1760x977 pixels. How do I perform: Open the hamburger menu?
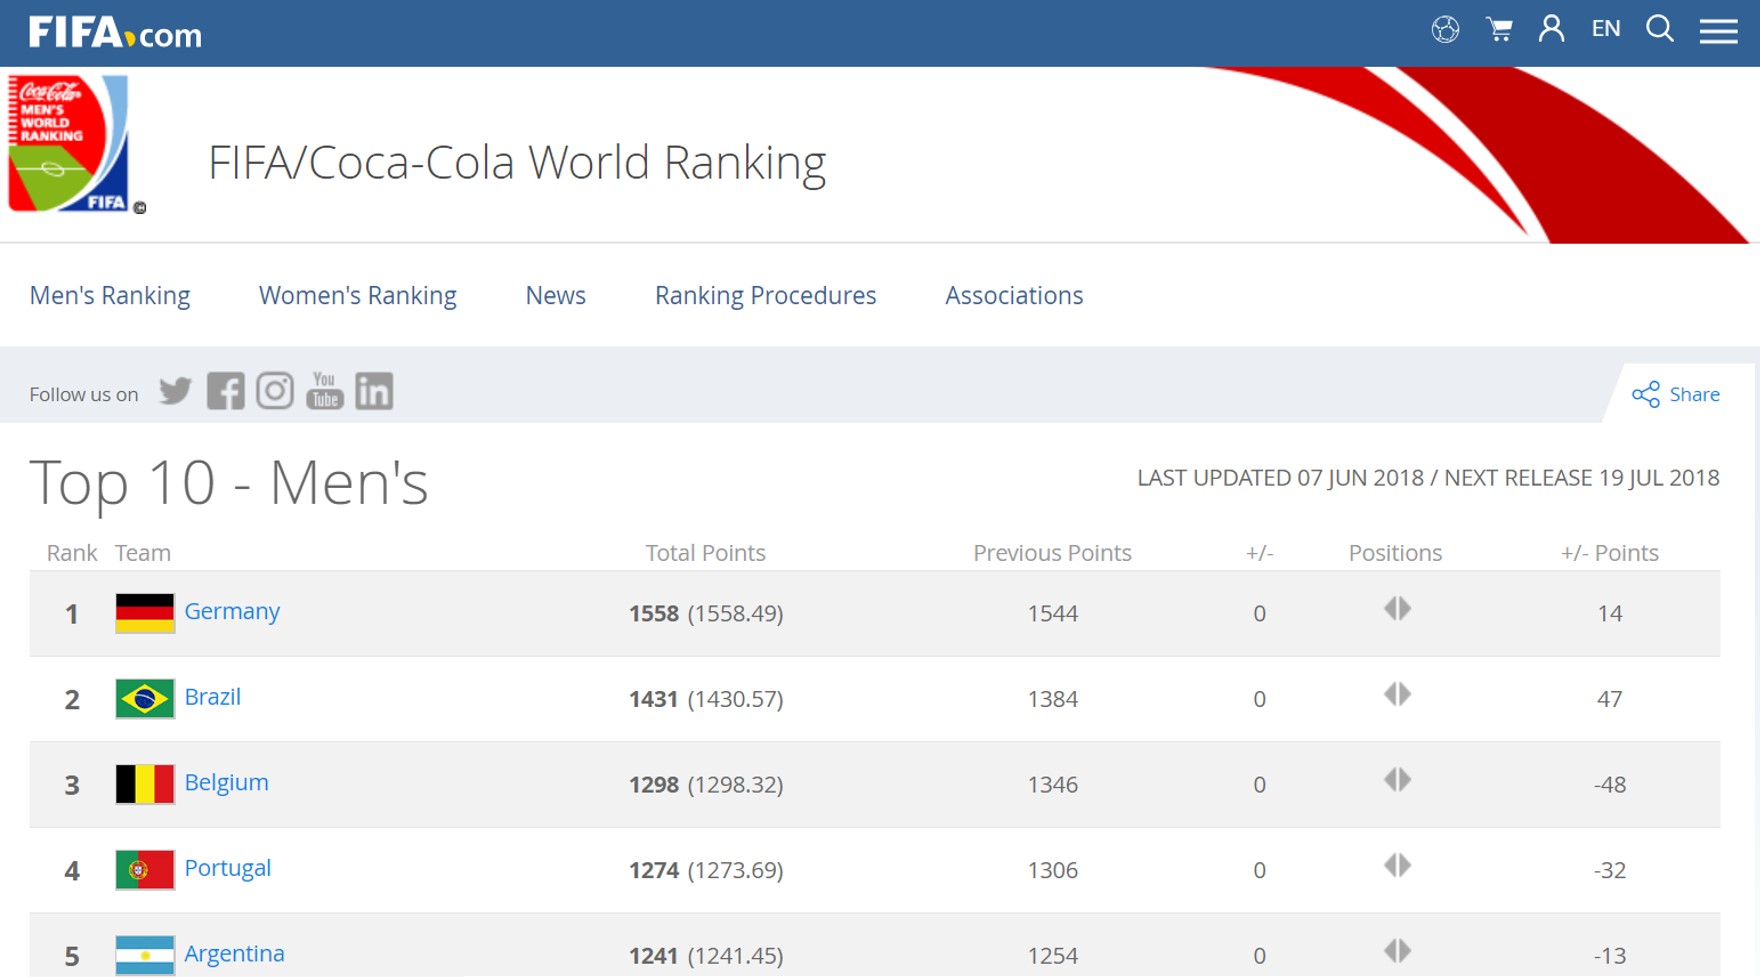pos(1718,31)
